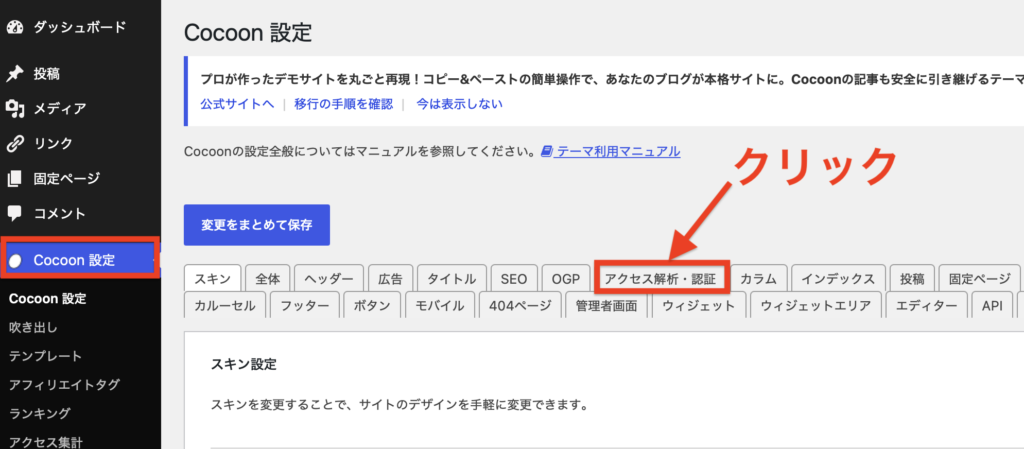
Task: Switch to the スキン tab
Action: click(213, 279)
